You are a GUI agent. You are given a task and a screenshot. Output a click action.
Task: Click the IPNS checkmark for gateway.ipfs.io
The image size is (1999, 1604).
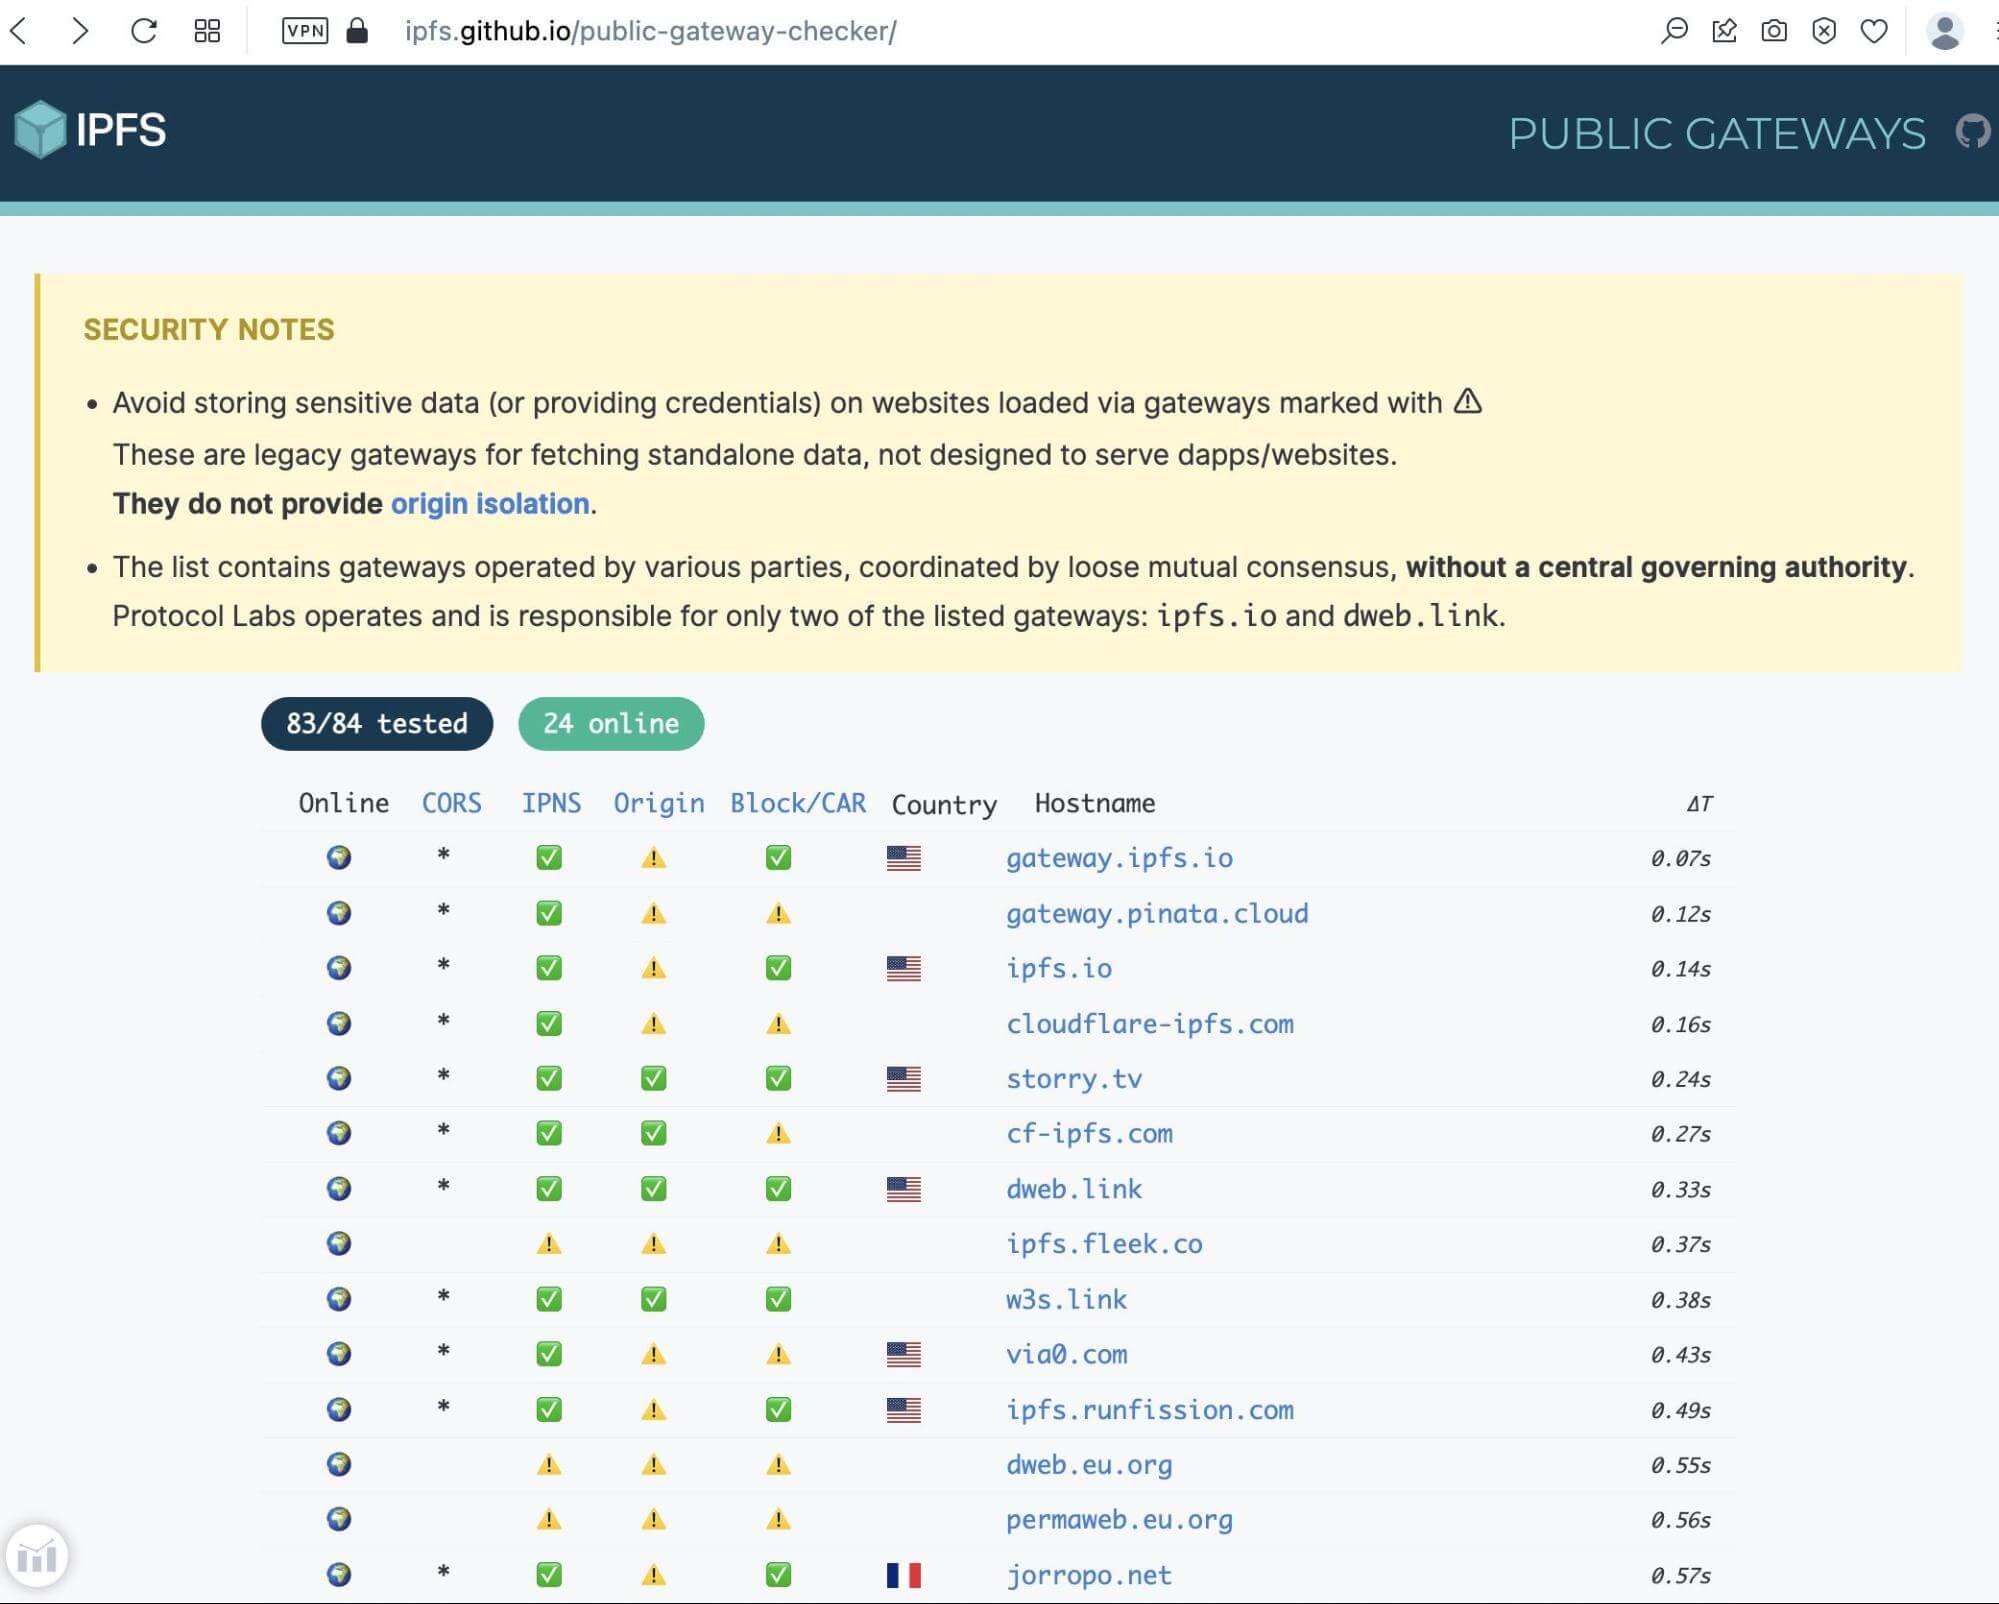pos(549,858)
